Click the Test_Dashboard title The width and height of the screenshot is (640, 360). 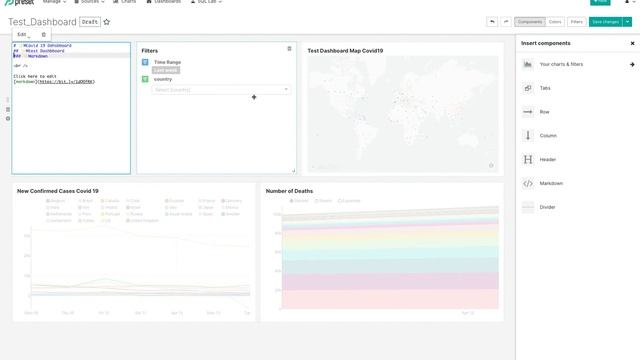42,22
